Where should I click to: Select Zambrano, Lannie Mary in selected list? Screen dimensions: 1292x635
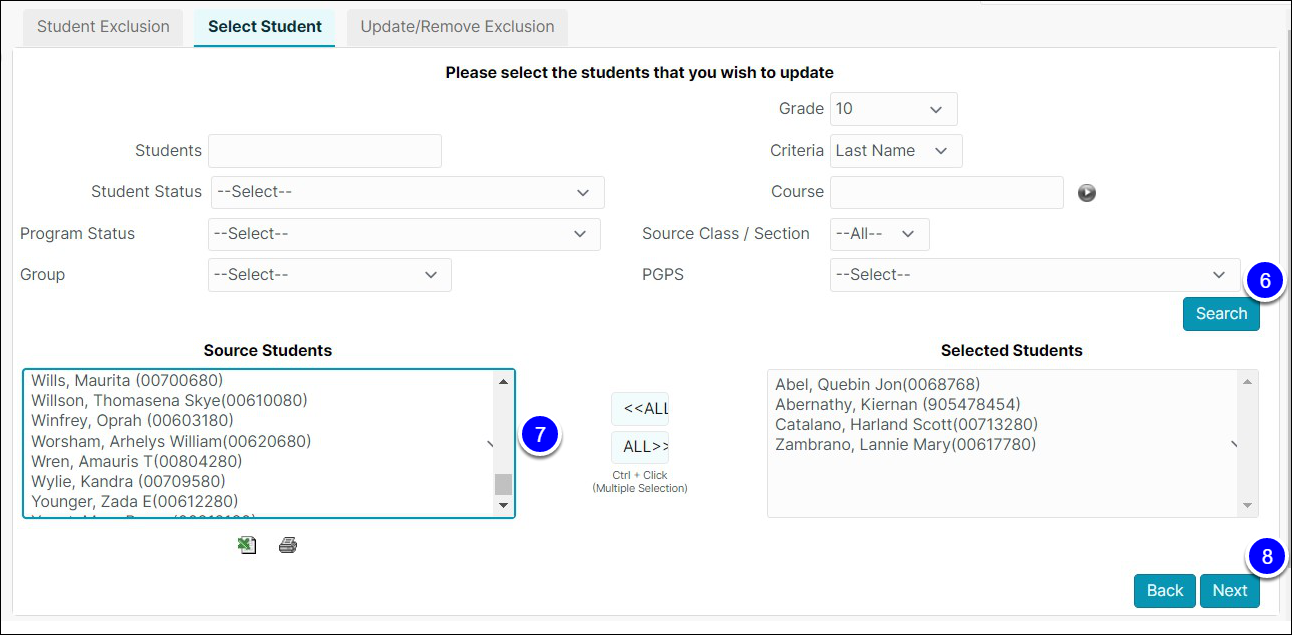905,444
